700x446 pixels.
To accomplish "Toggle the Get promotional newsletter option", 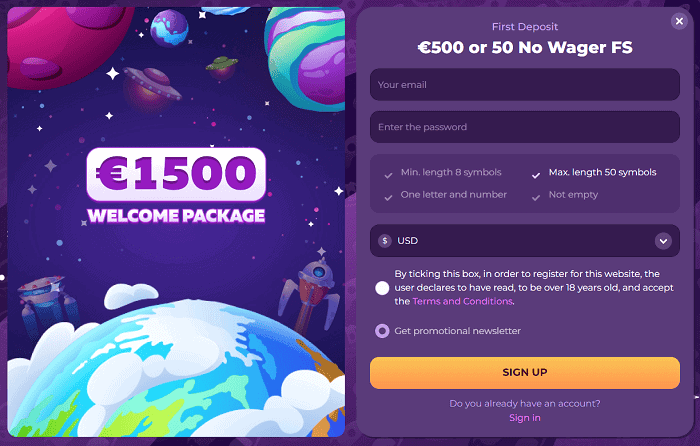I will [x=383, y=331].
